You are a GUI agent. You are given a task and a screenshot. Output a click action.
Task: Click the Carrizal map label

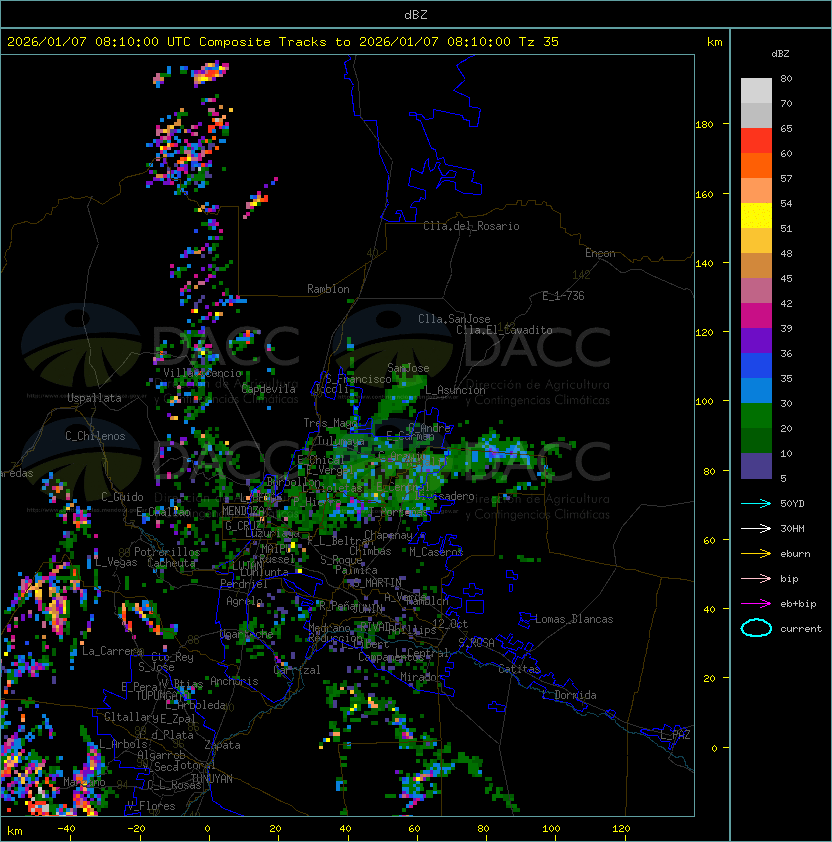pyautogui.click(x=297, y=670)
